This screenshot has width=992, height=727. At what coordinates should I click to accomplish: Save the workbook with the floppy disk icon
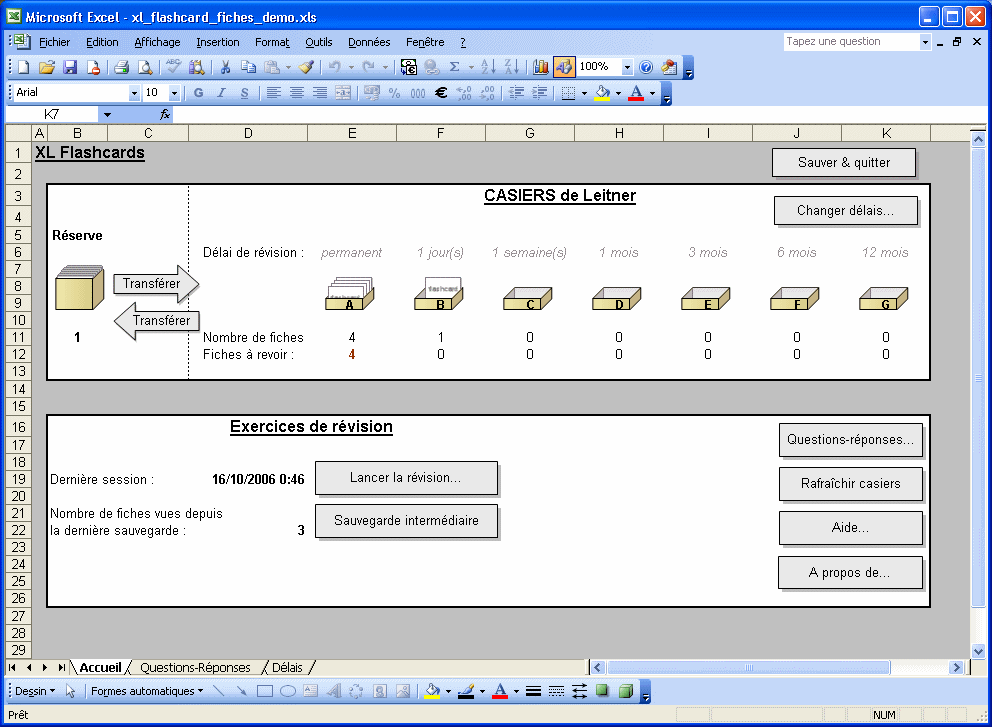[70, 67]
